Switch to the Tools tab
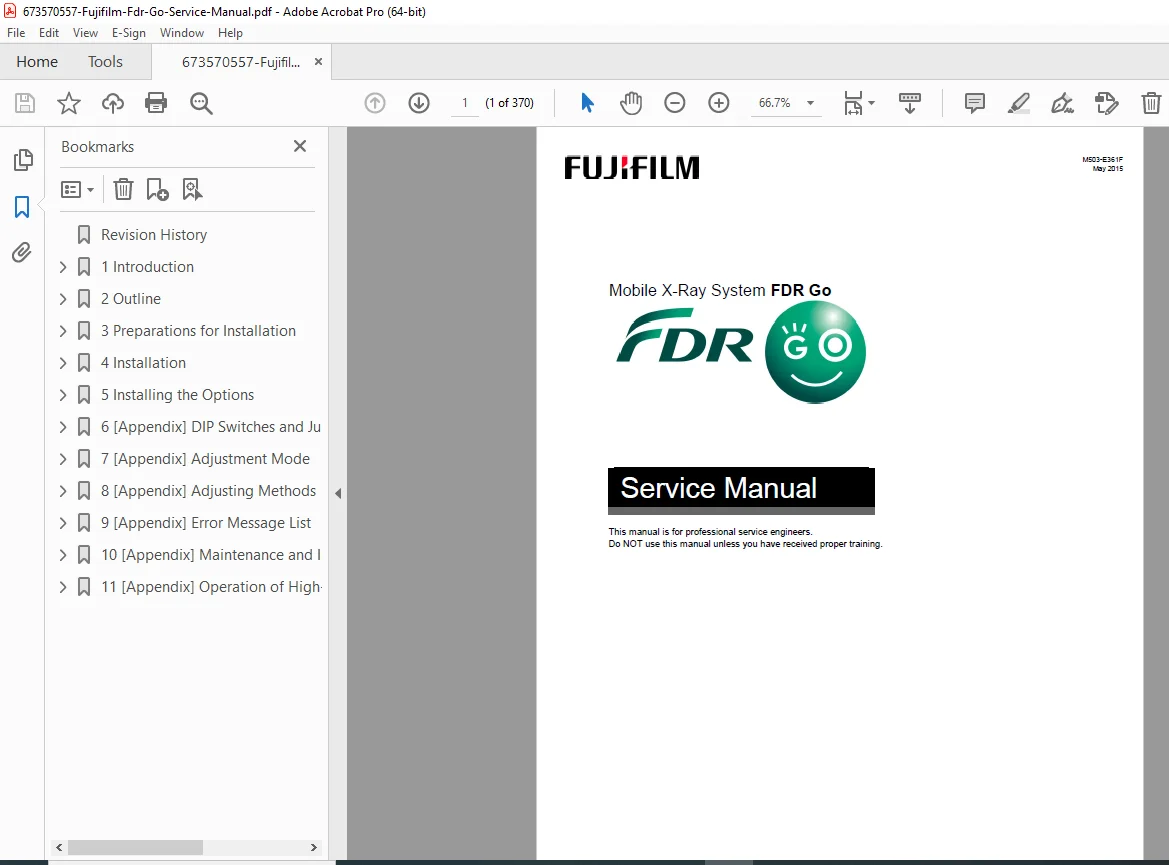This screenshot has width=1169, height=865. [105, 62]
